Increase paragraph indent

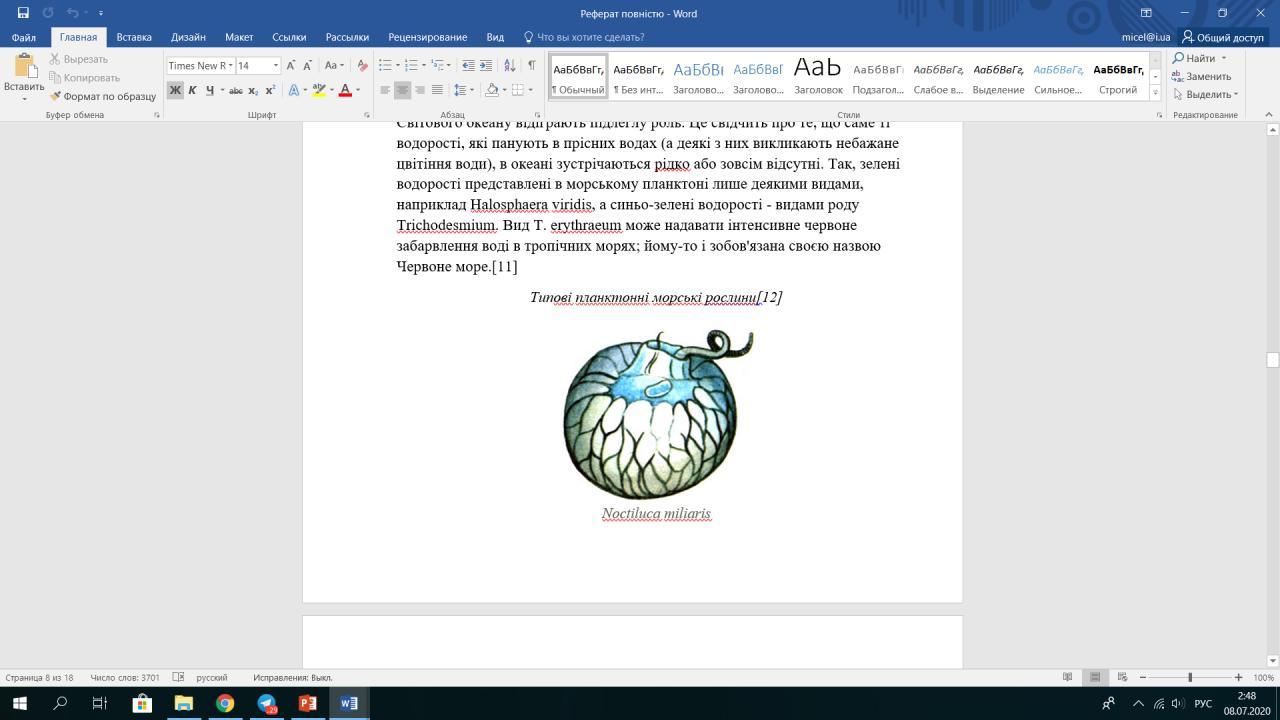(x=485, y=65)
